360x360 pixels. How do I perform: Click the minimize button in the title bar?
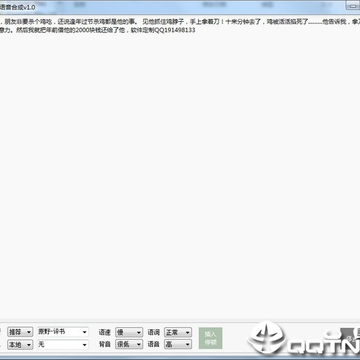(x=353, y=5)
